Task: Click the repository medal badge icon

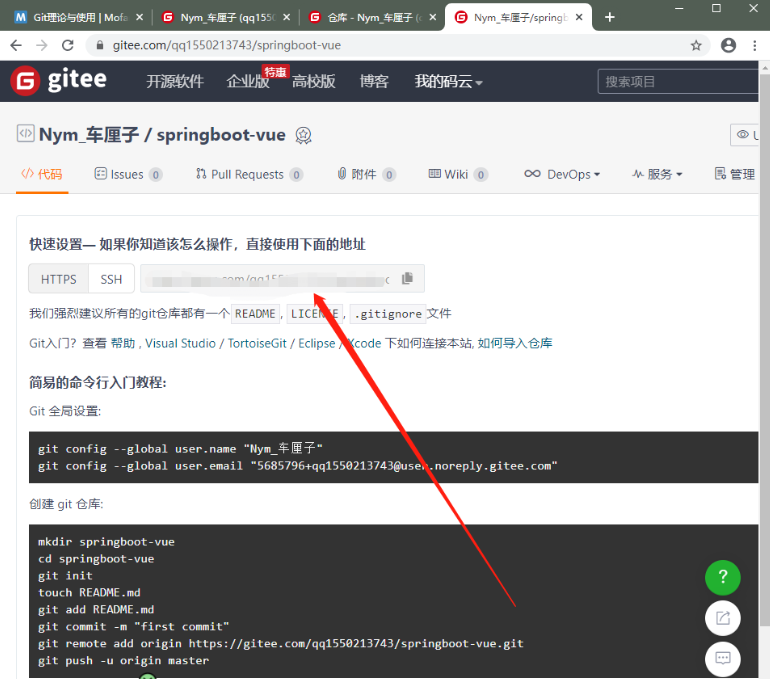Action: point(303,135)
